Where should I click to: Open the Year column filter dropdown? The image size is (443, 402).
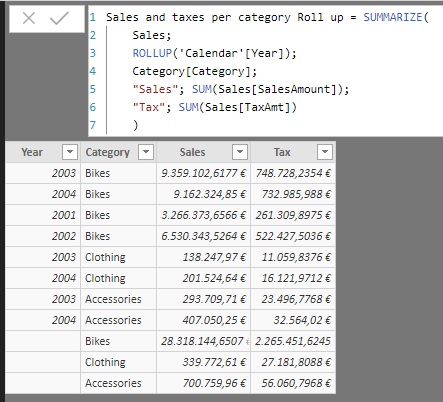click(70, 152)
